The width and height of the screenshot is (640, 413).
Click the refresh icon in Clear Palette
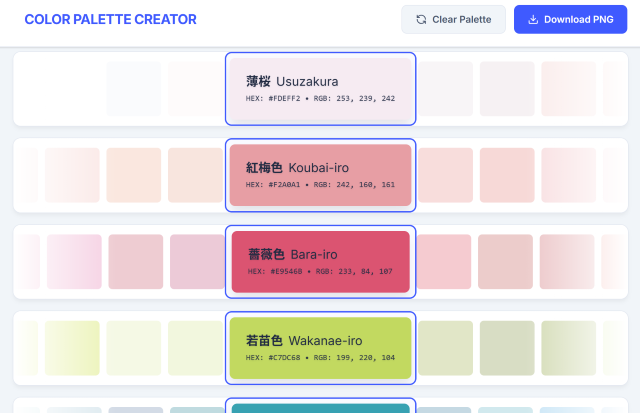(421, 20)
